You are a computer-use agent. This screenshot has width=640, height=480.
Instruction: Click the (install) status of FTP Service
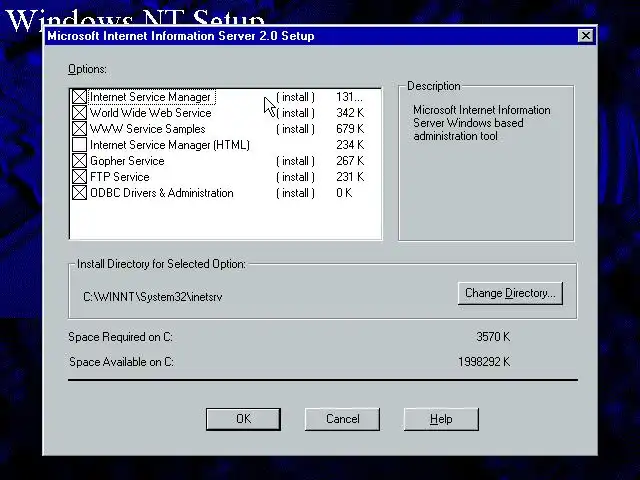pyautogui.click(x=296, y=177)
